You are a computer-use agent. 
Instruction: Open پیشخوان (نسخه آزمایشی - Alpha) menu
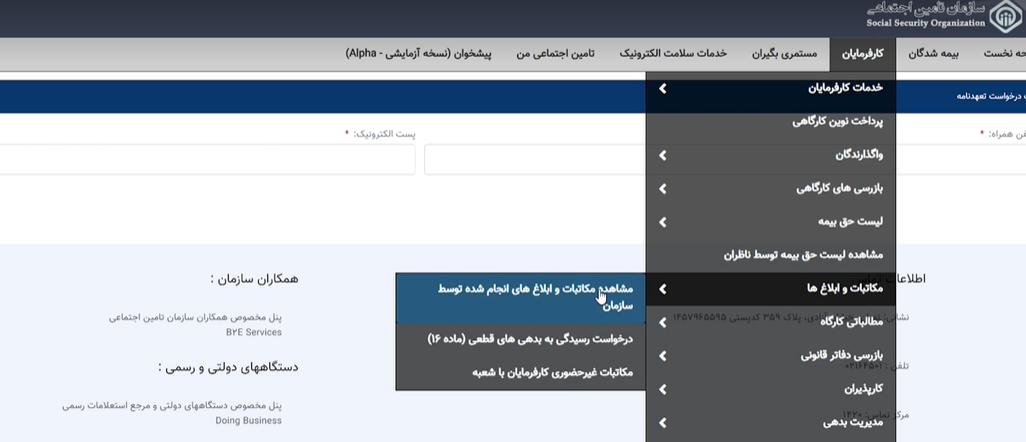click(419, 54)
